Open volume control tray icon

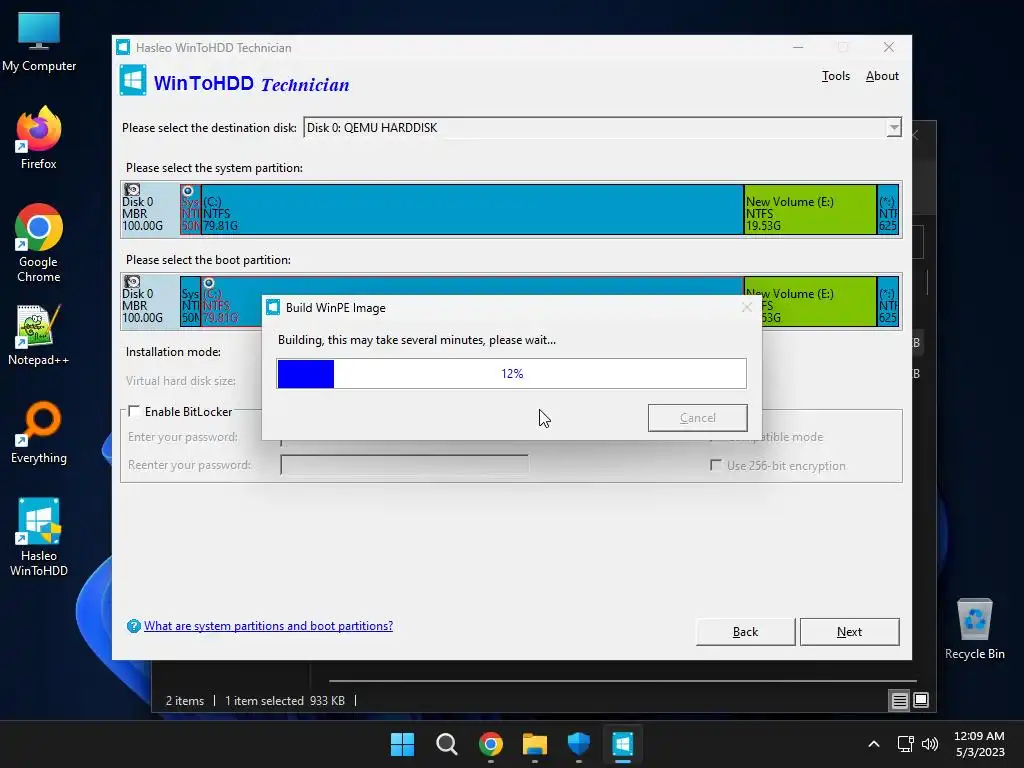click(x=929, y=744)
